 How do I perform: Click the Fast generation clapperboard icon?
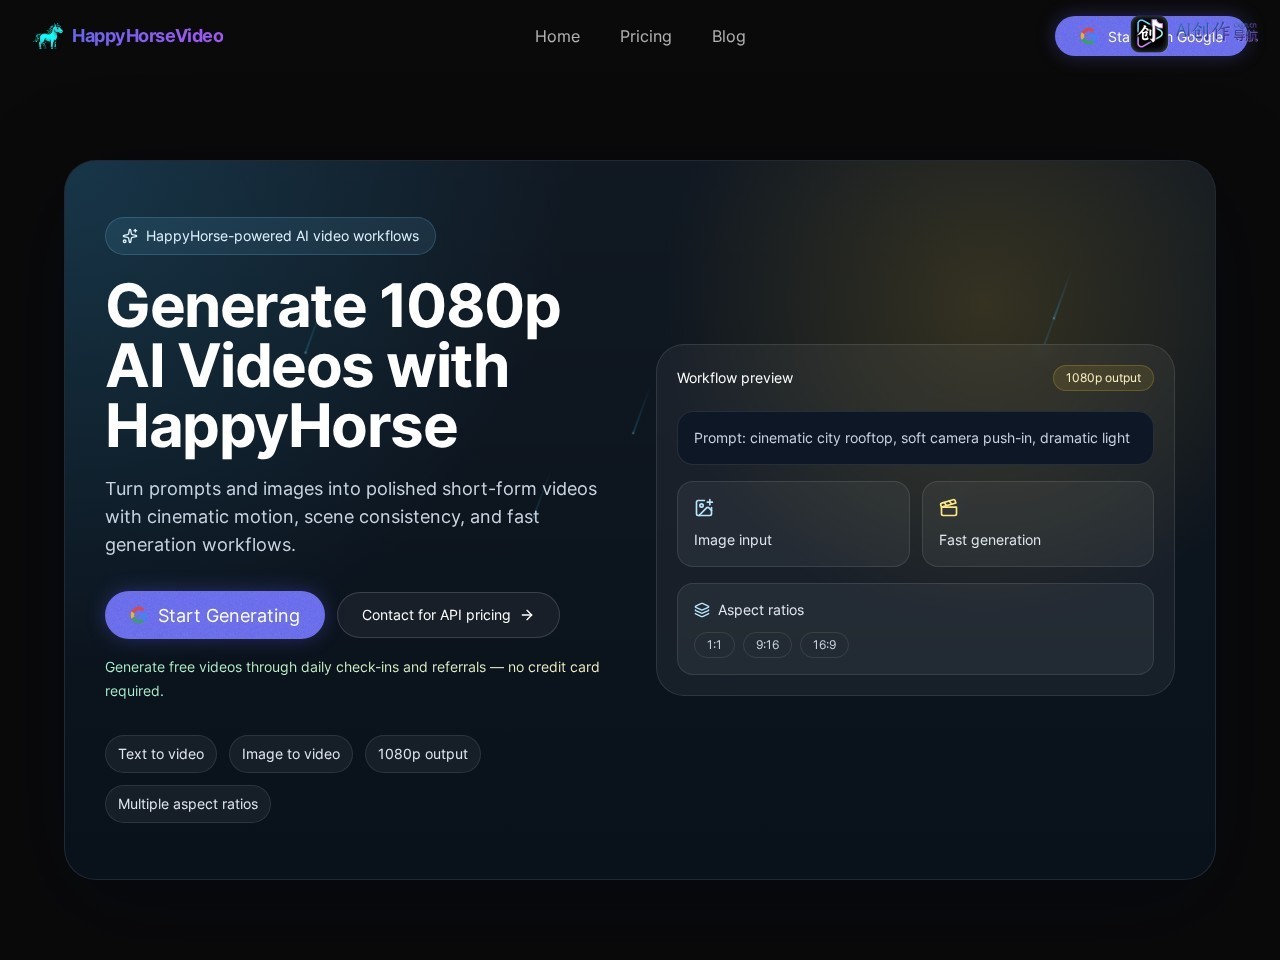pos(949,508)
